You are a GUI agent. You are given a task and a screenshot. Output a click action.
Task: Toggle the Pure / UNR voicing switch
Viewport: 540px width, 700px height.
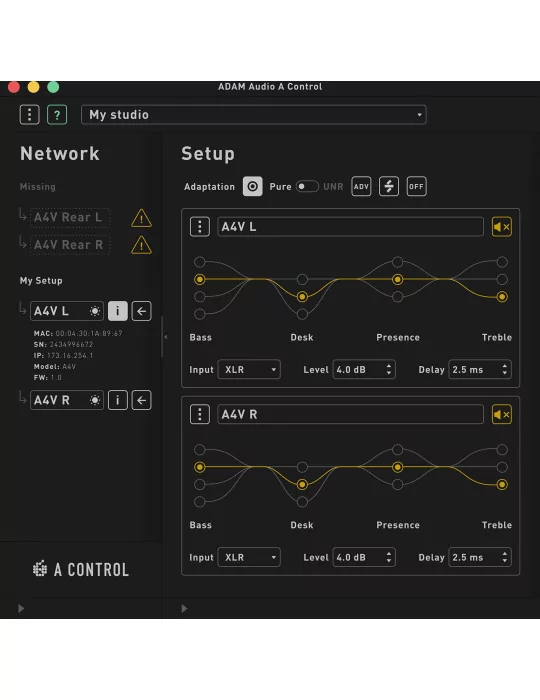[307, 187]
